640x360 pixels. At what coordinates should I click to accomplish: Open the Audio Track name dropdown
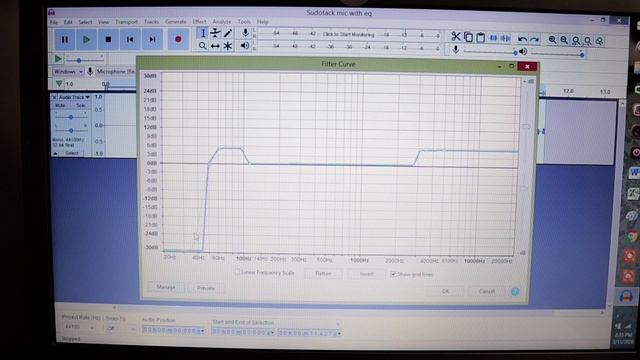click(x=74, y=97)
